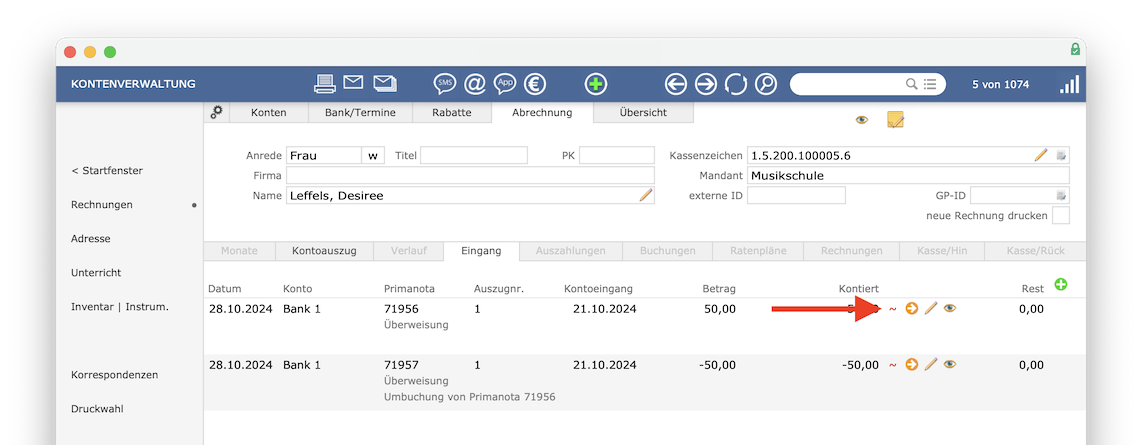This screenshot has width=1142, height=445.
Task: Open the Rabatte tab
Action: point(452,112)
